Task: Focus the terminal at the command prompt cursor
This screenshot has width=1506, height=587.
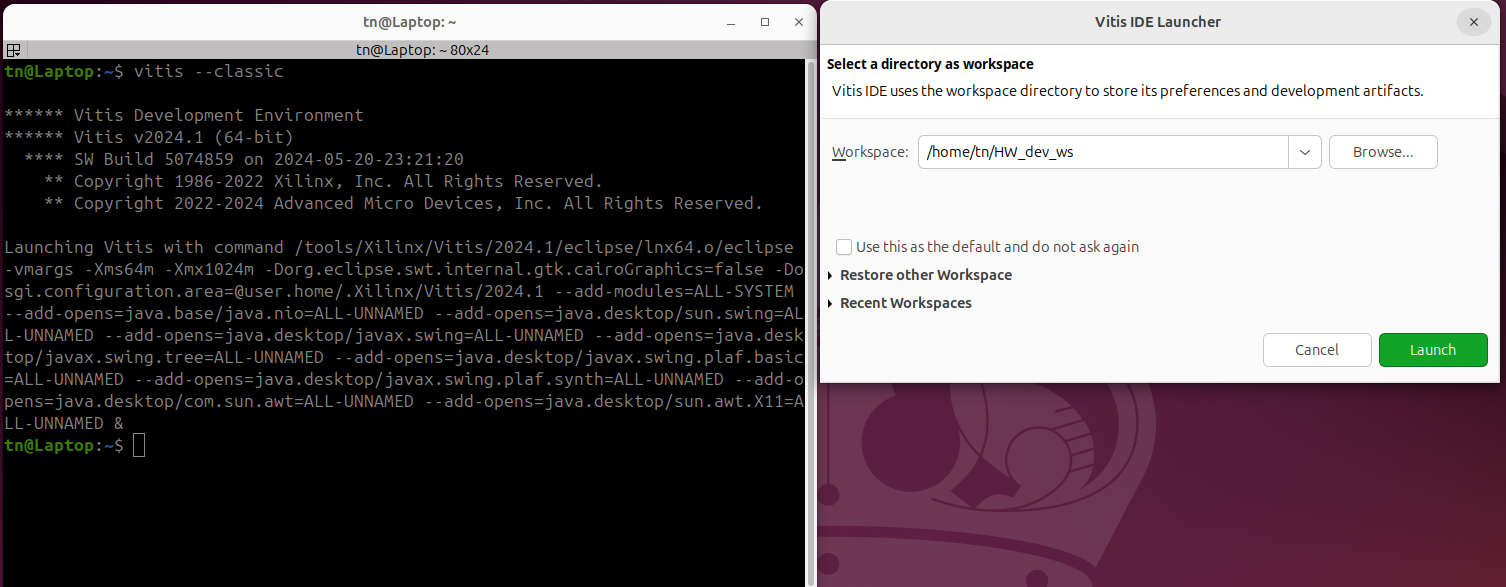Action: point(139,446)
